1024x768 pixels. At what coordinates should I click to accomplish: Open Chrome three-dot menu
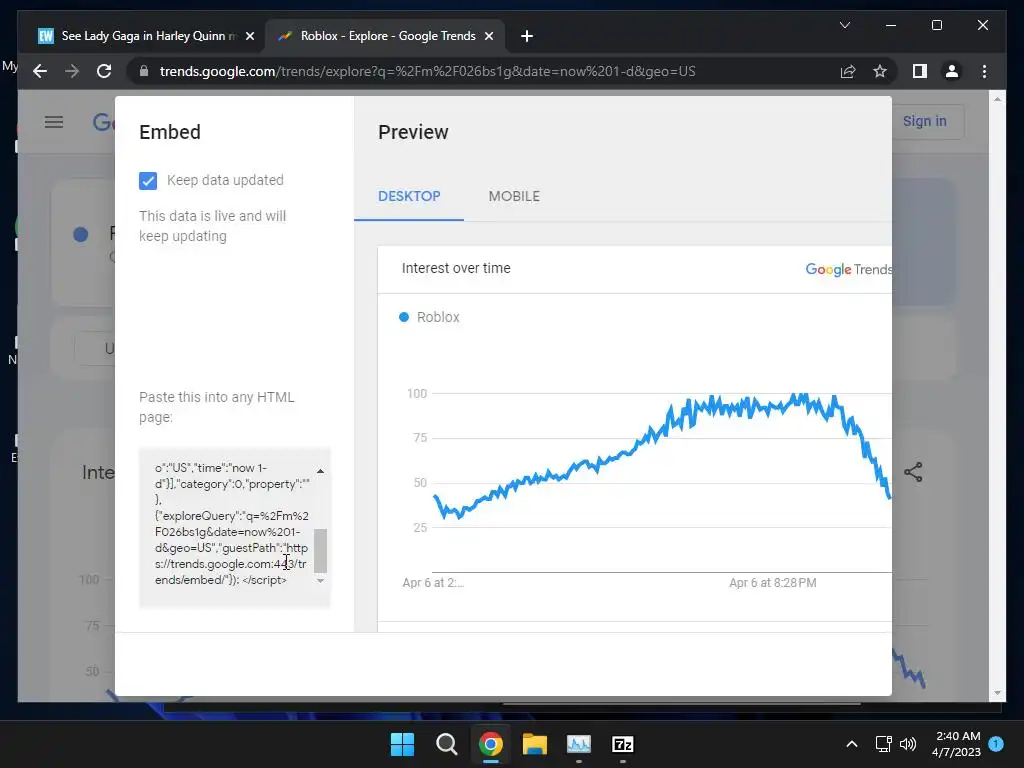[984, 71]
